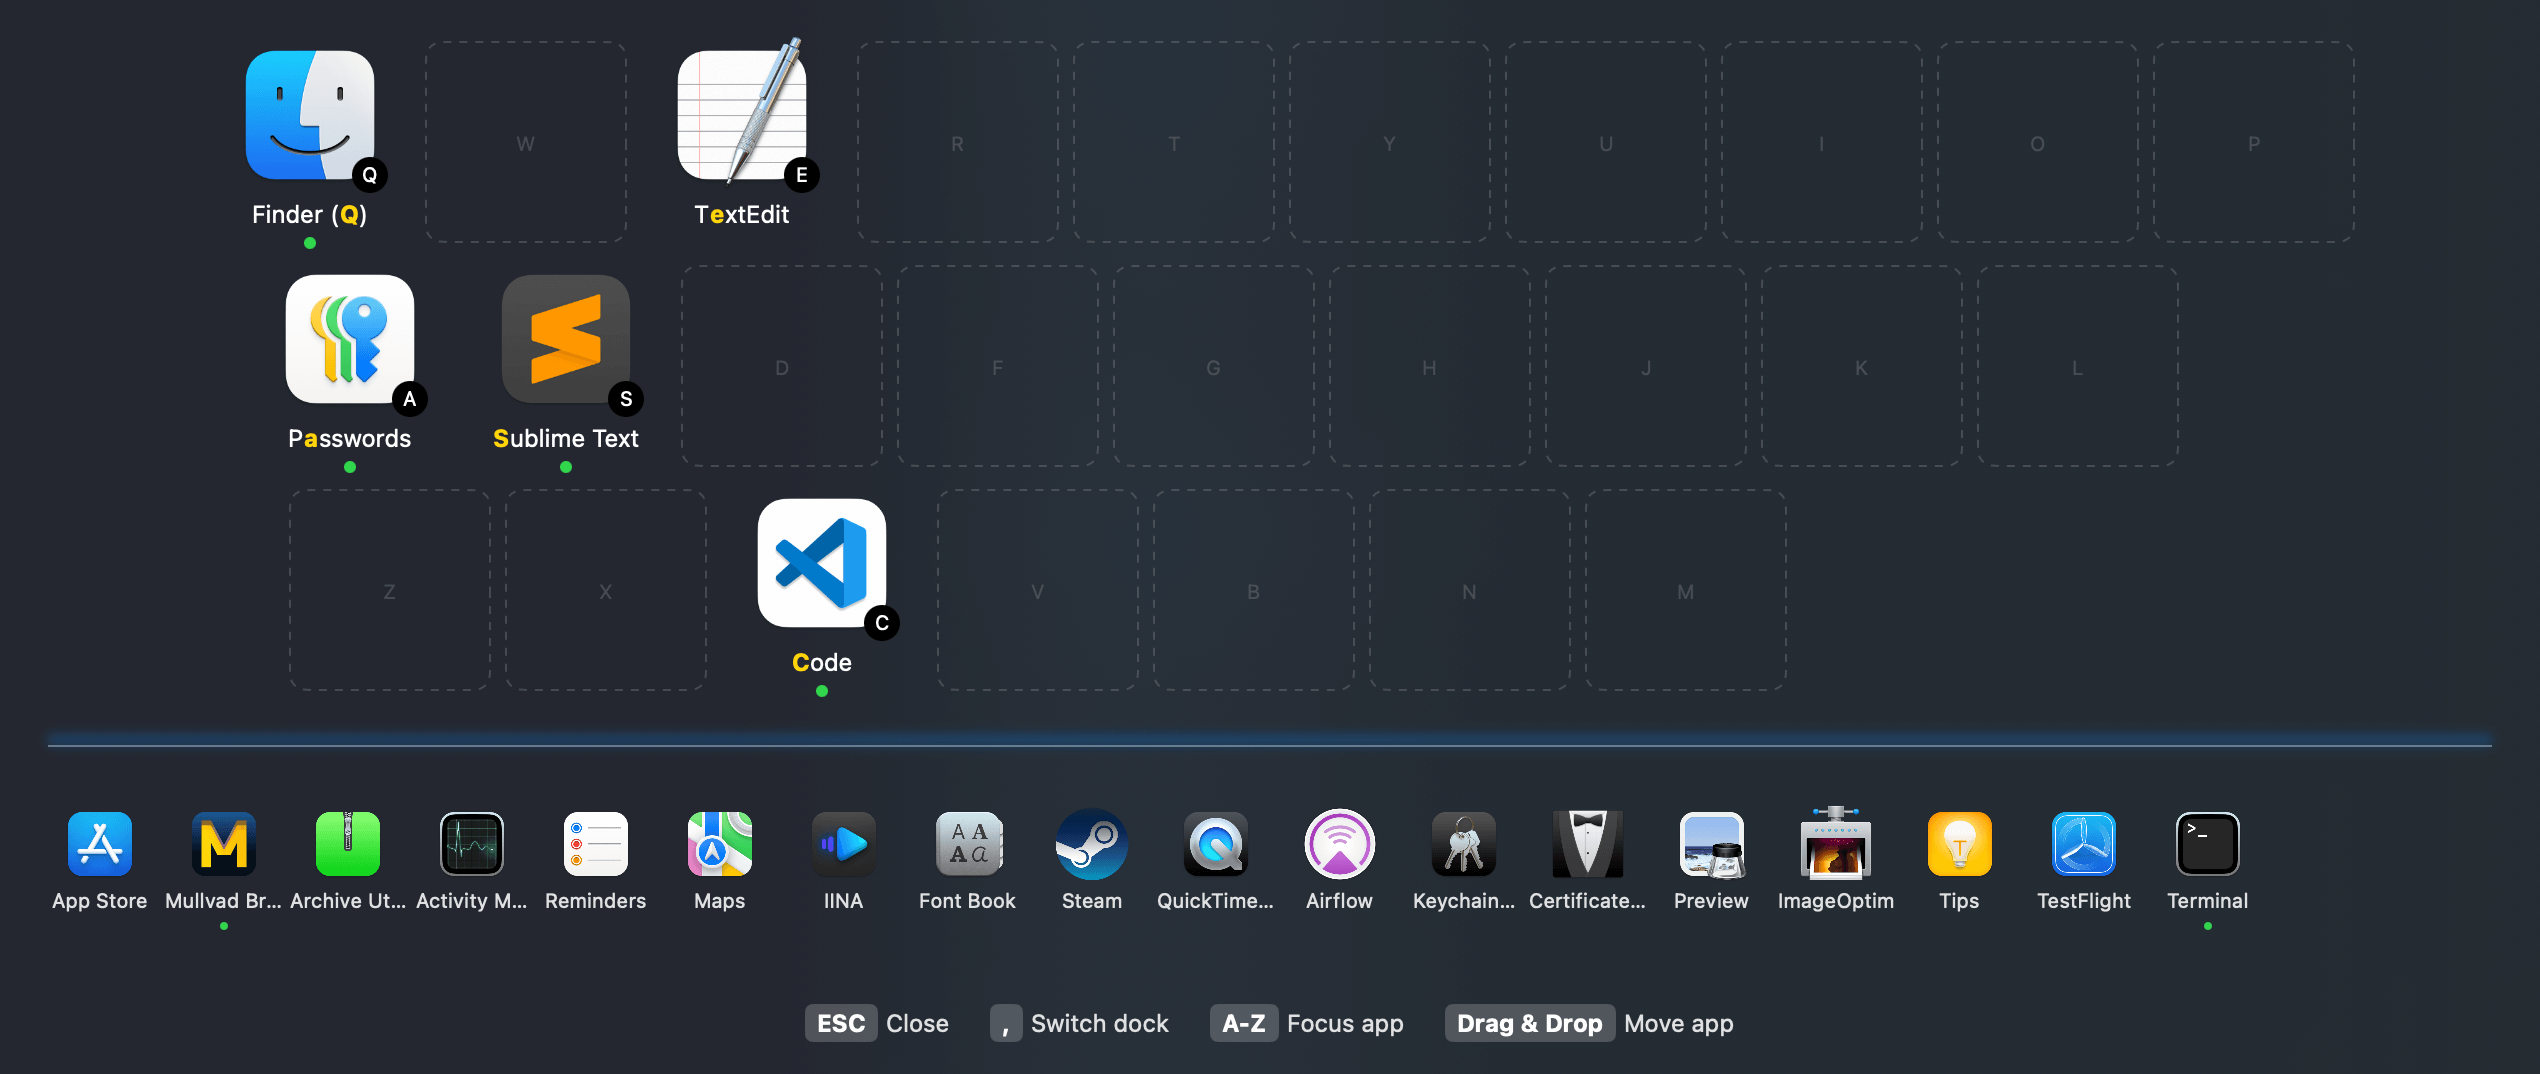Click the ImageOptim app icon

click(1836, 844)
